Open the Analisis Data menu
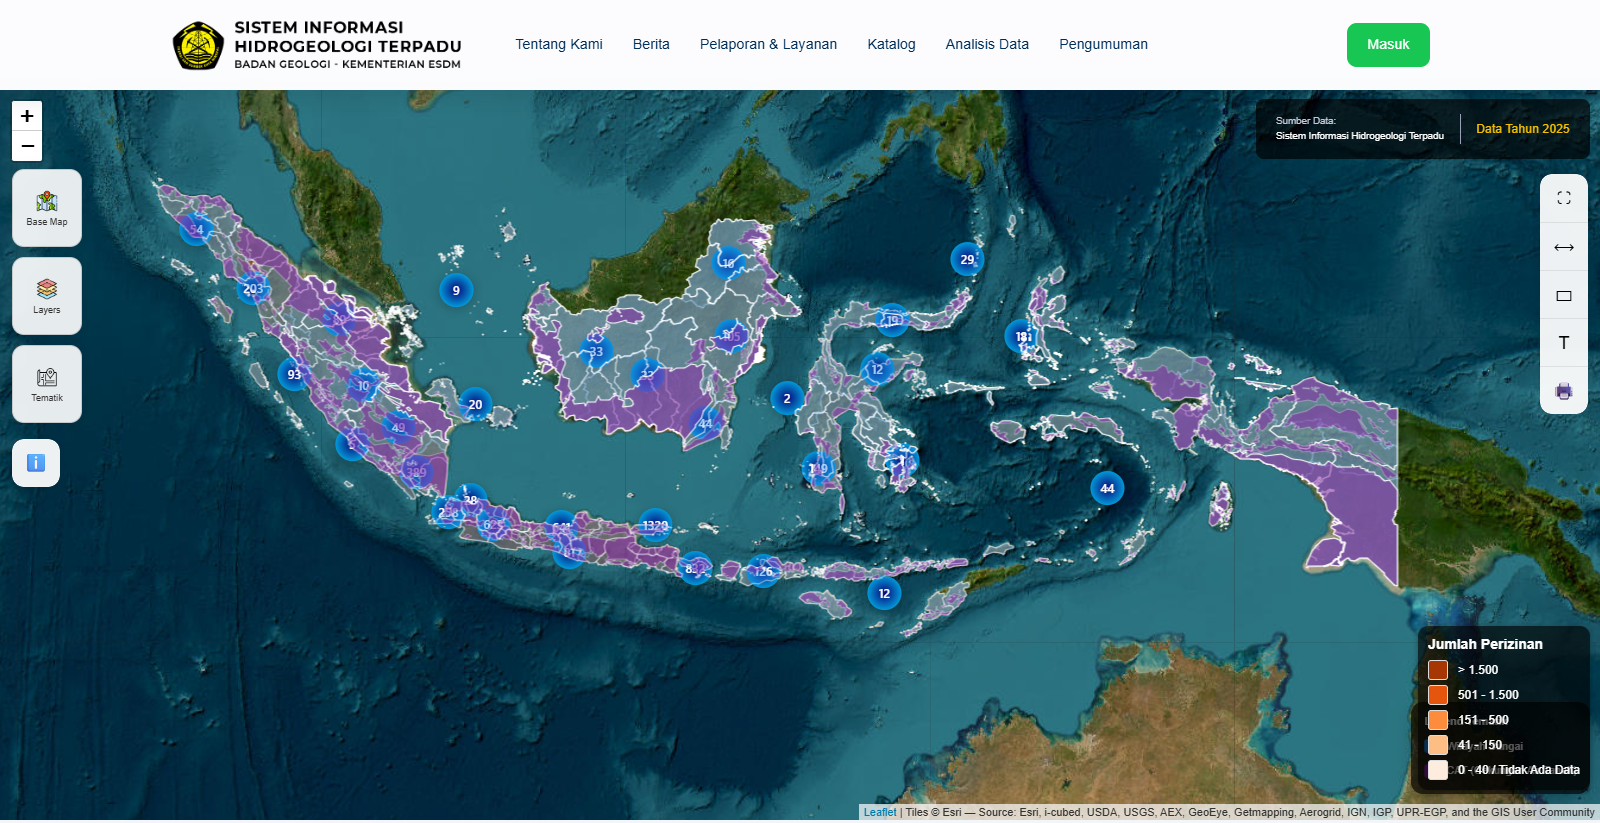The height and width of the screenshot is (823, 1600). pyautogui.click(x=987, y=44)
